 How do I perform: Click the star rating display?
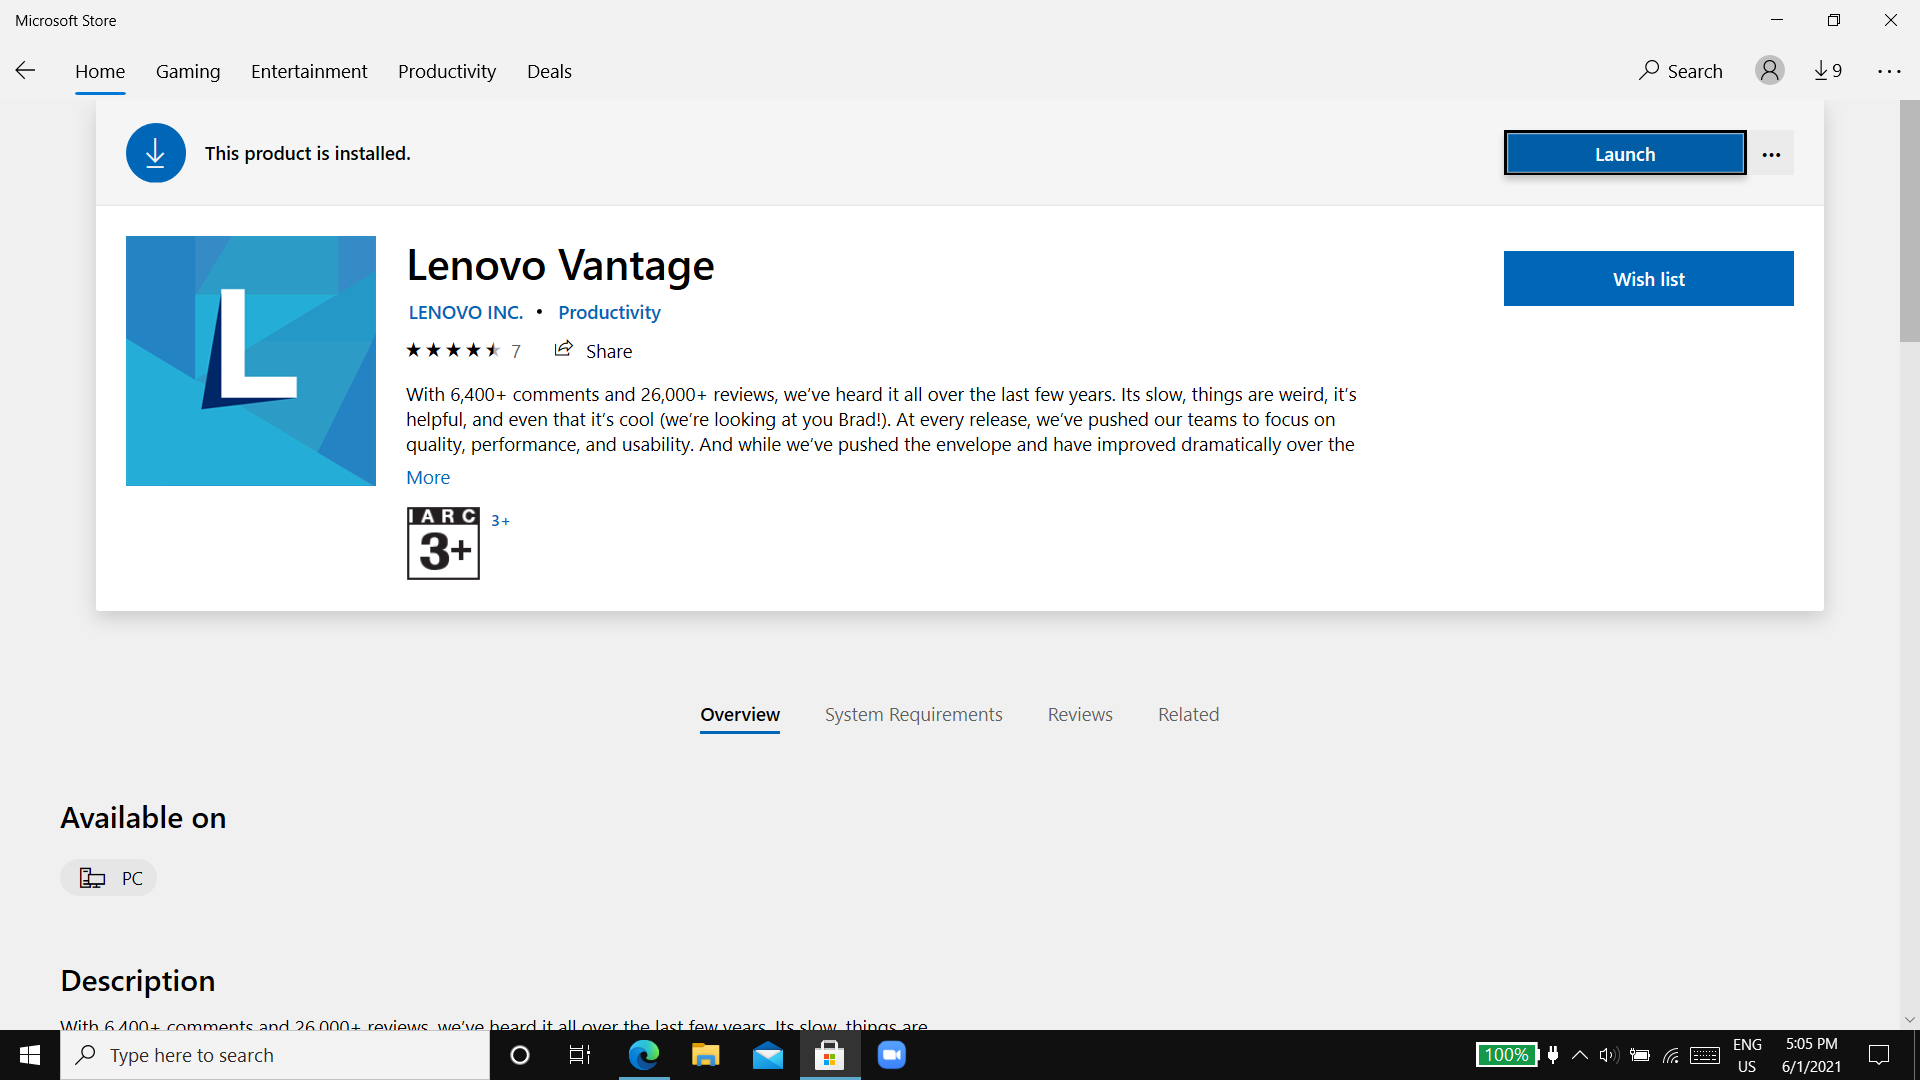pos(453,350)
